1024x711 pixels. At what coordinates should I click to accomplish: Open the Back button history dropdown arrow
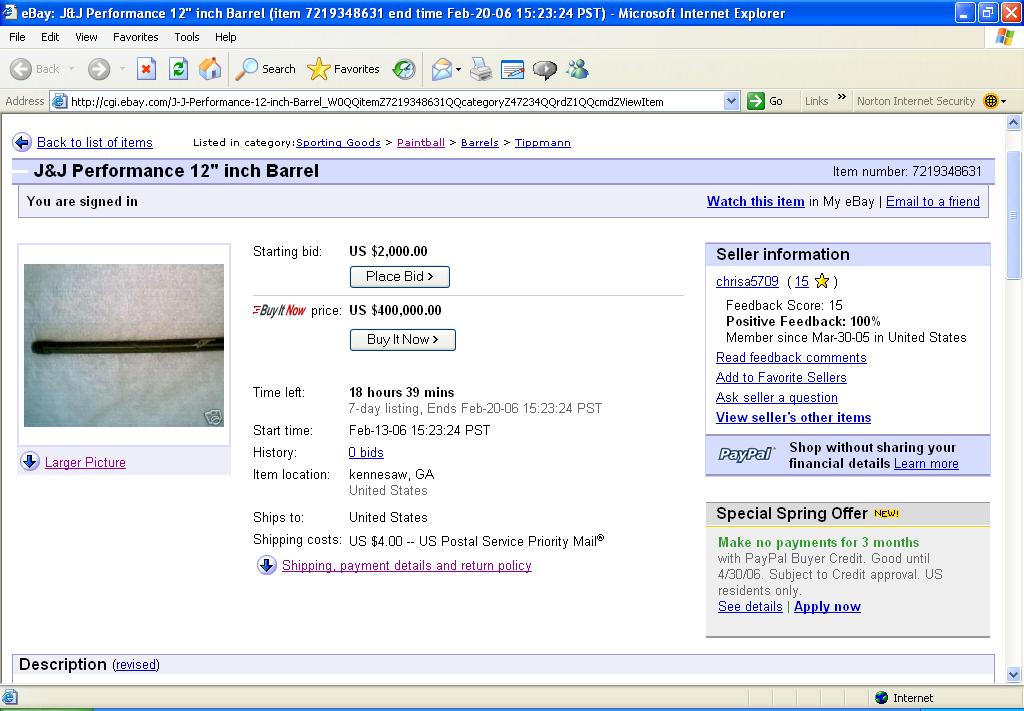71,69
